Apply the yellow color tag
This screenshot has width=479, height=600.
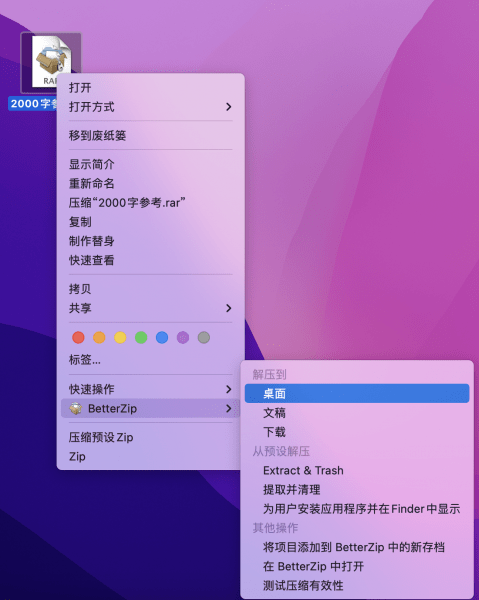click(120, 338)
